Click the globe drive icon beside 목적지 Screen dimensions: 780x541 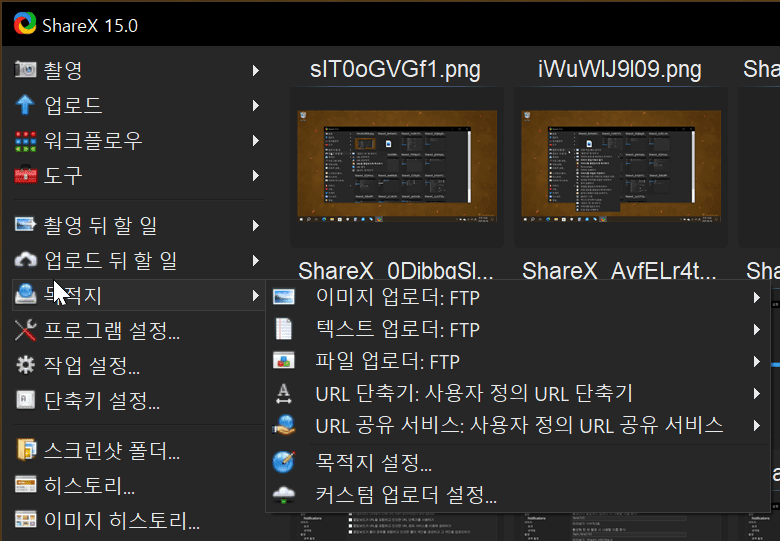coord(25,295)
